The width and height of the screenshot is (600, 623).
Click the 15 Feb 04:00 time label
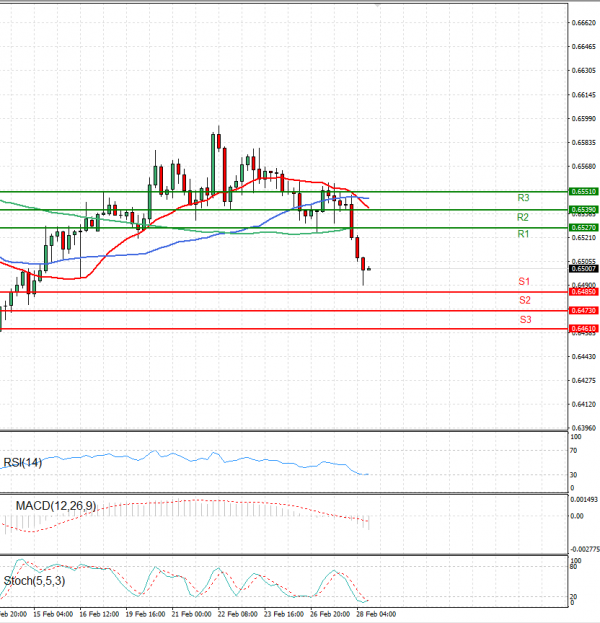pos(53,614)
